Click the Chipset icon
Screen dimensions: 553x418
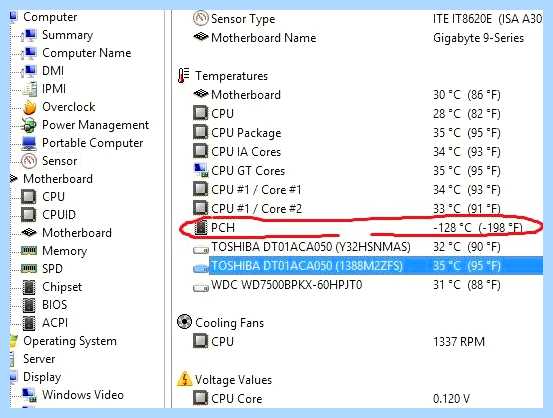pos(29,287)
